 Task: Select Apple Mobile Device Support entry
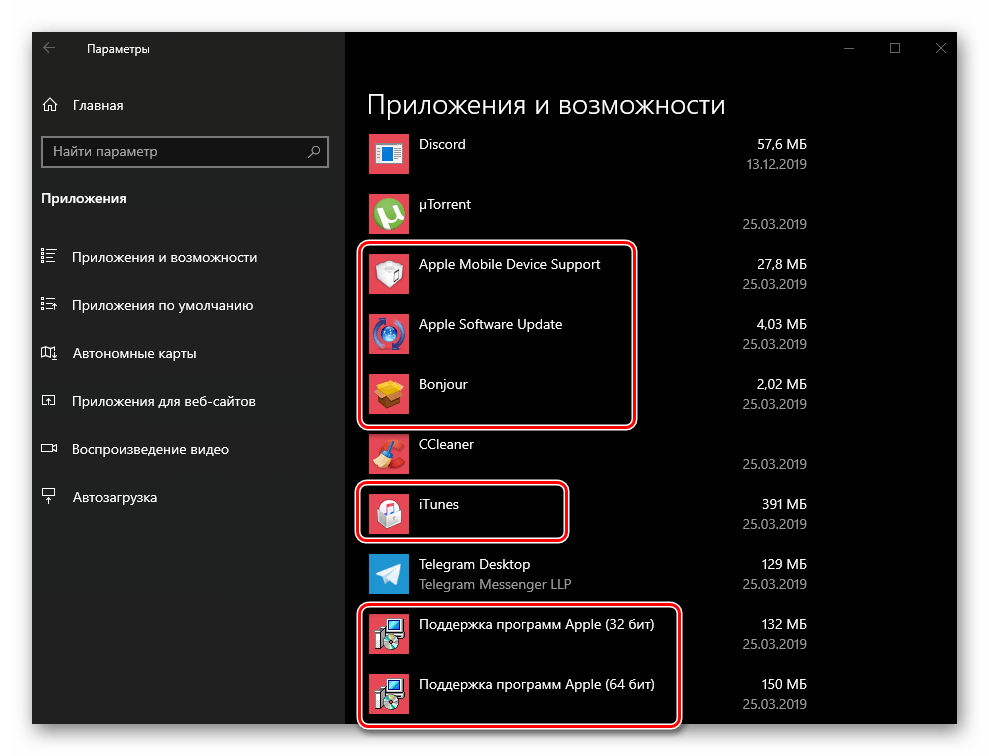(x=510, y=264)
